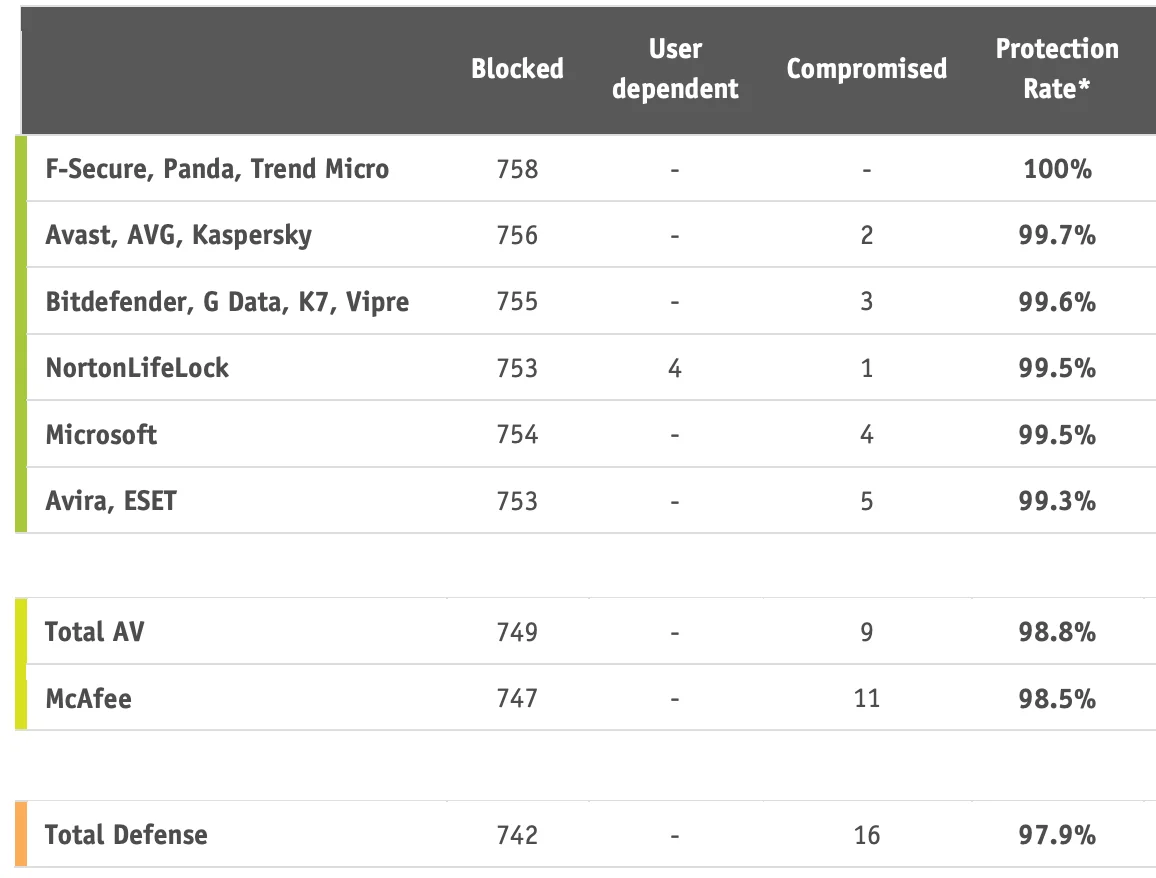The width and height of the screenshot is (1156, 878).
Task: Select NortonLifeLock's user dependent value 4
Action: (x=675, y=368)
